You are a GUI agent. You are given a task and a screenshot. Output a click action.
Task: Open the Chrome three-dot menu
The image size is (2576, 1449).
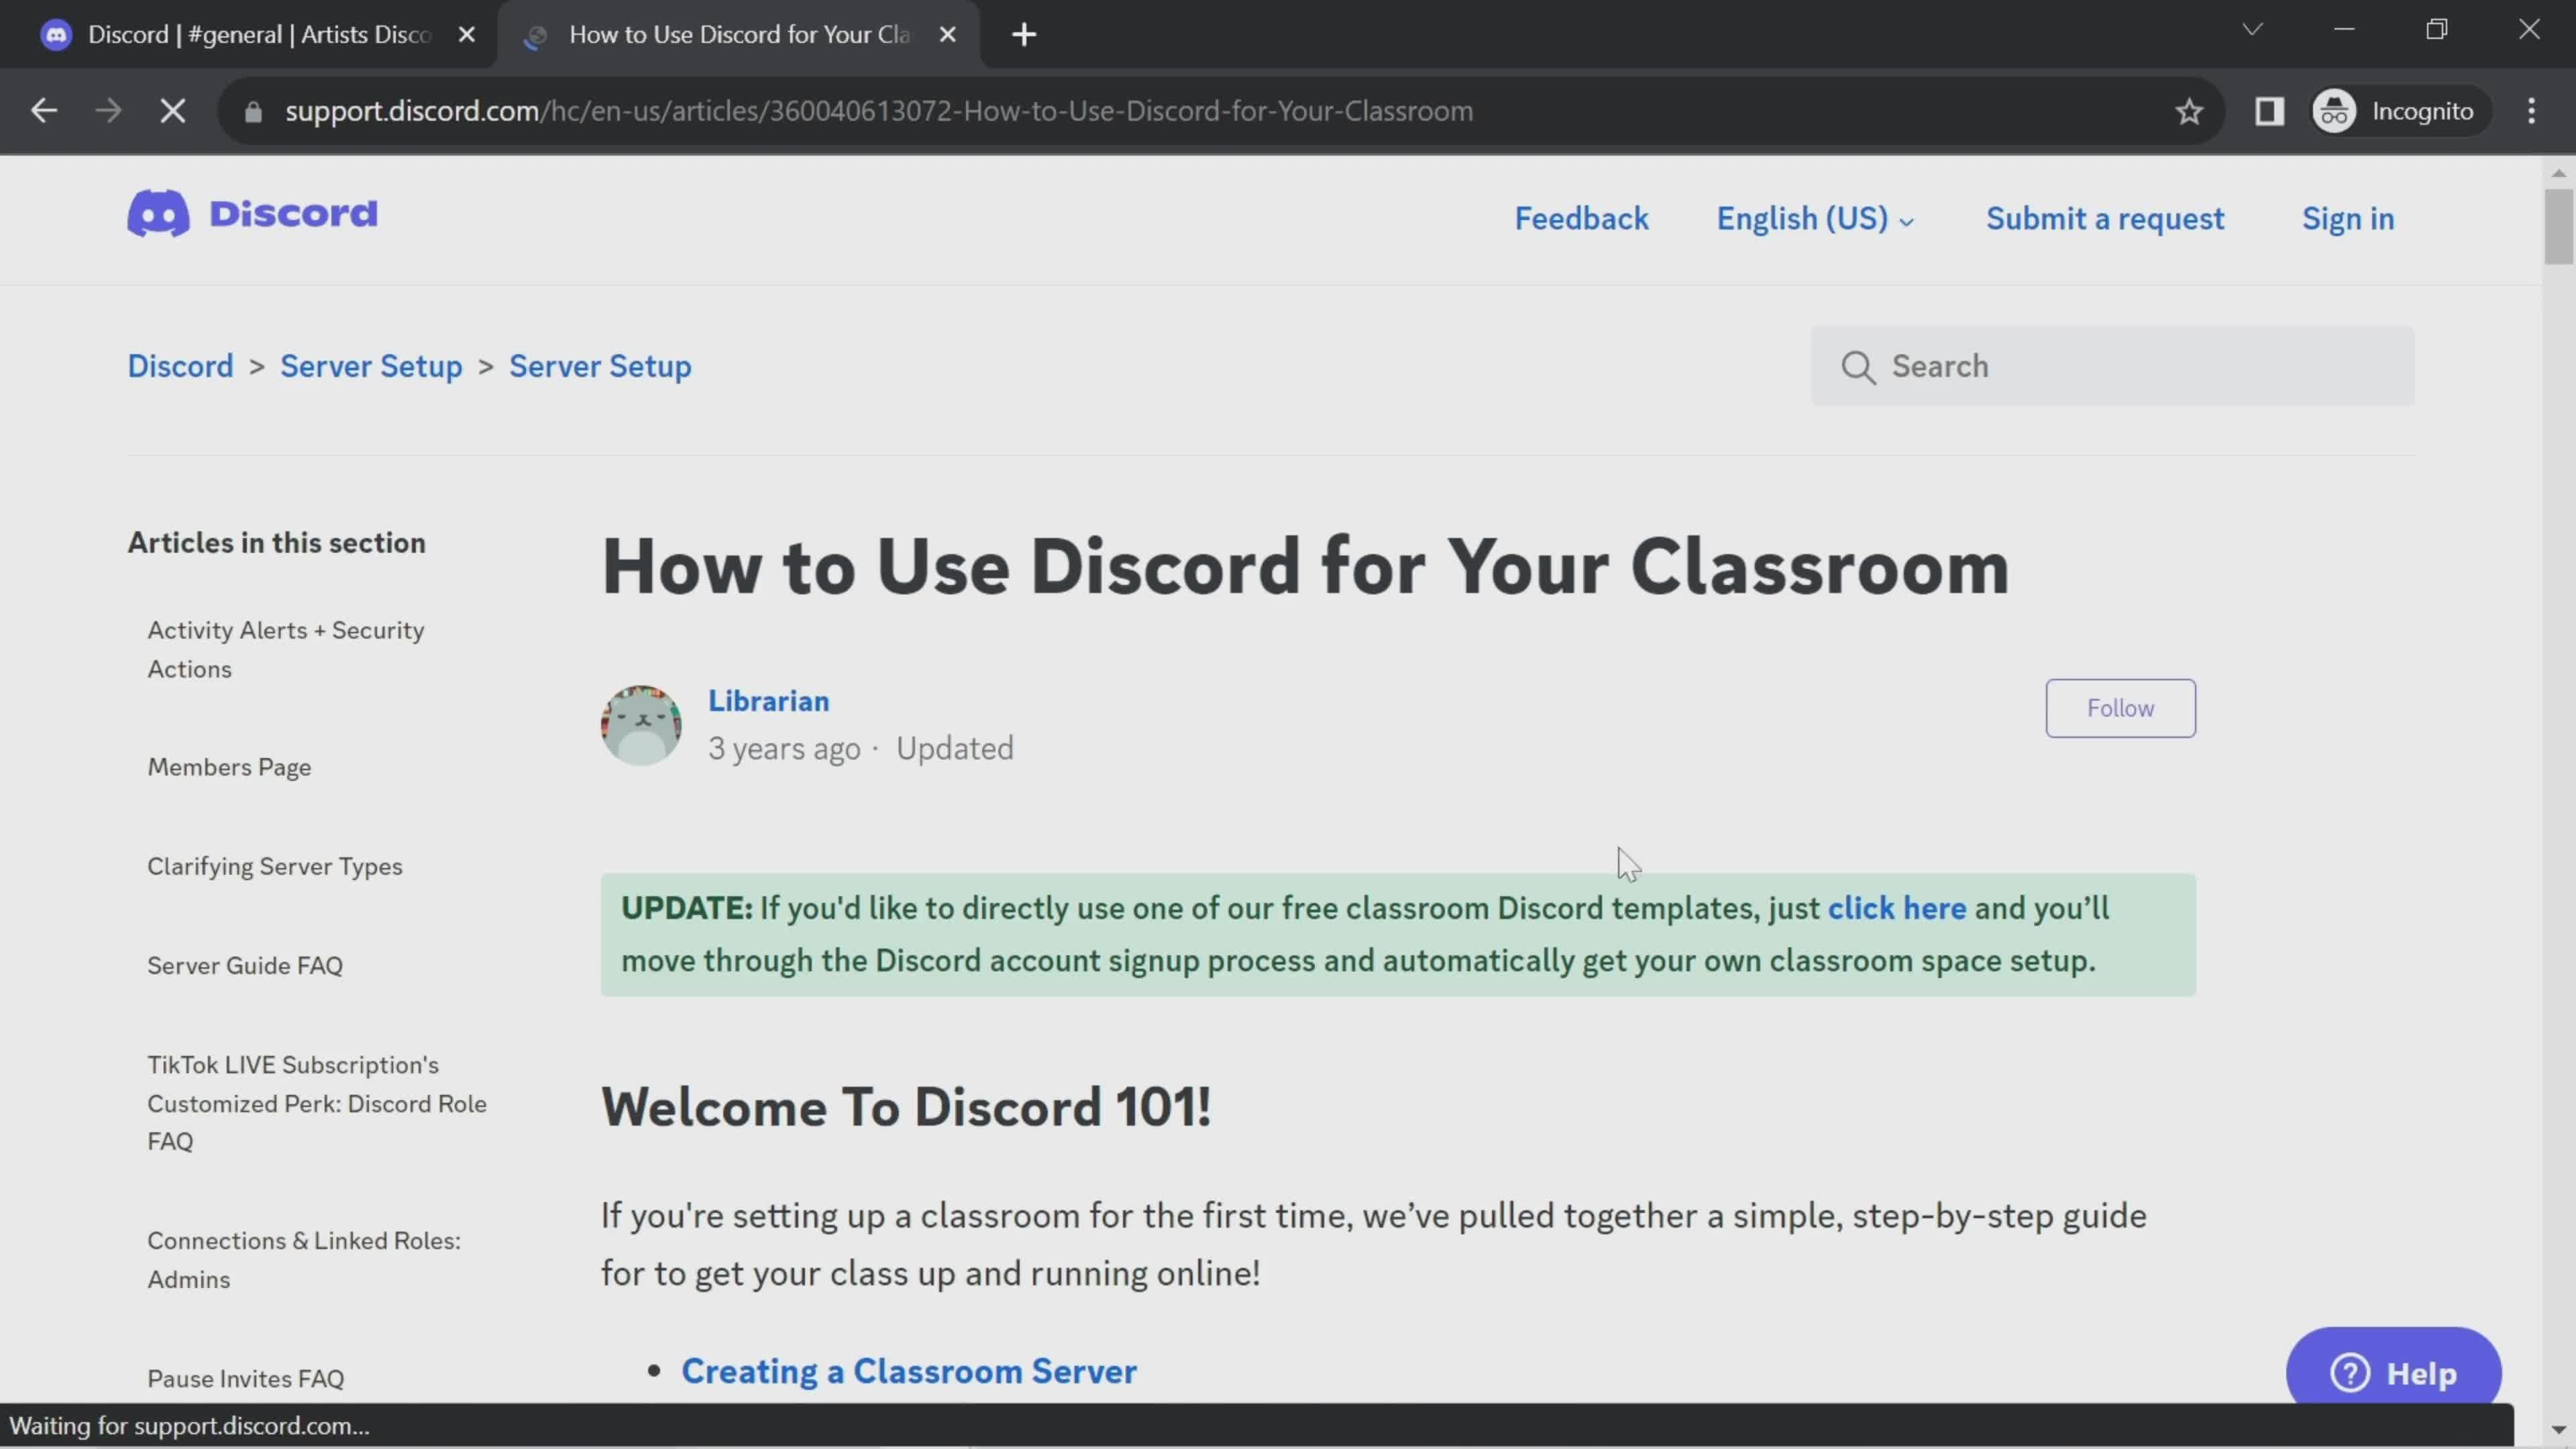click(x=2531, y=111)
